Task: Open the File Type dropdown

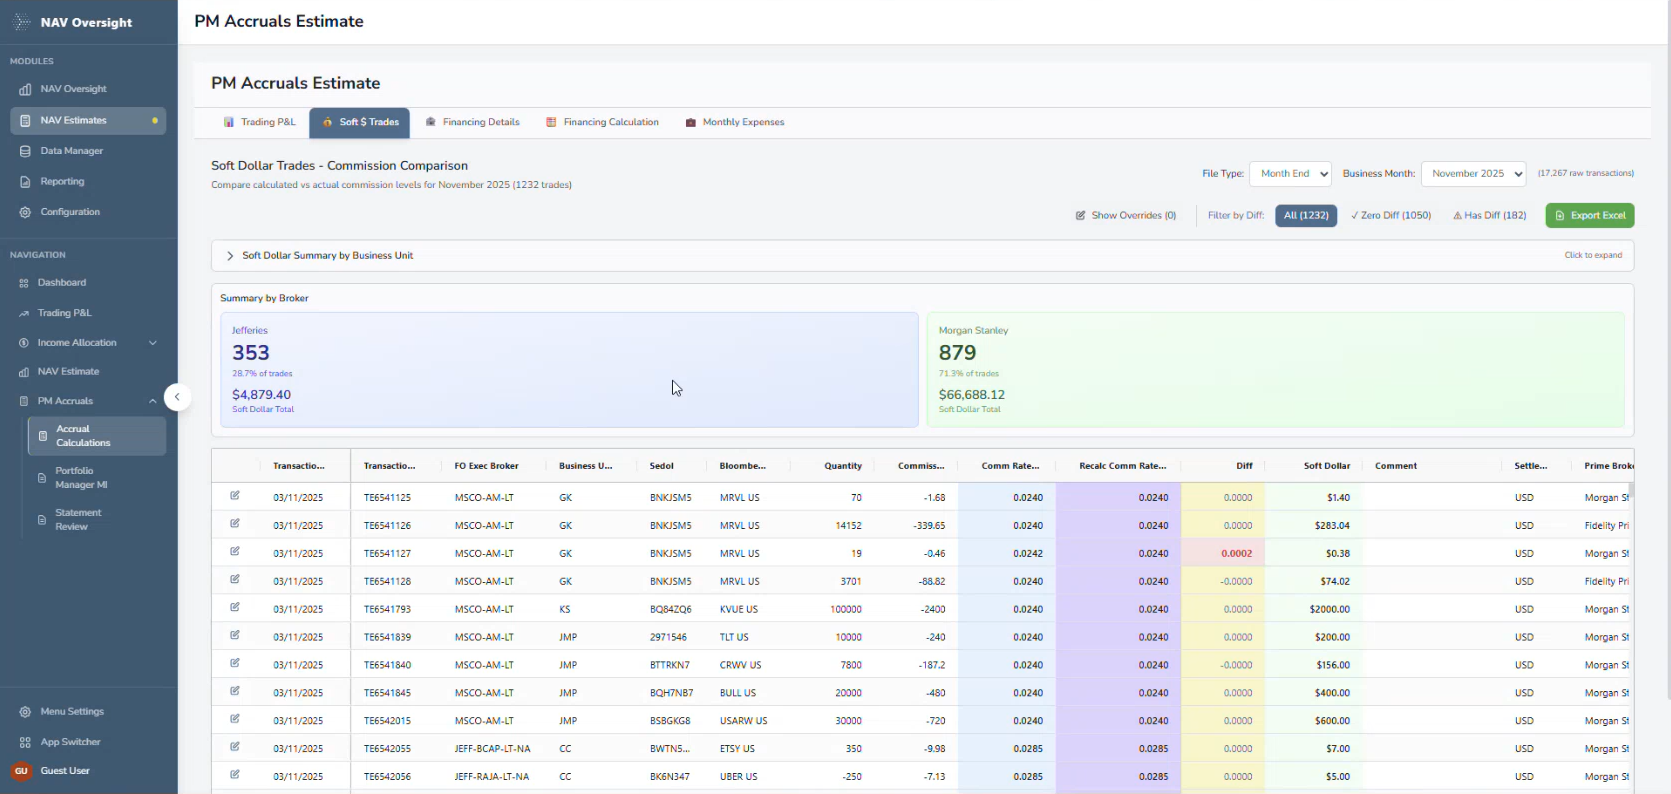Action: [x=1290, y=174]
